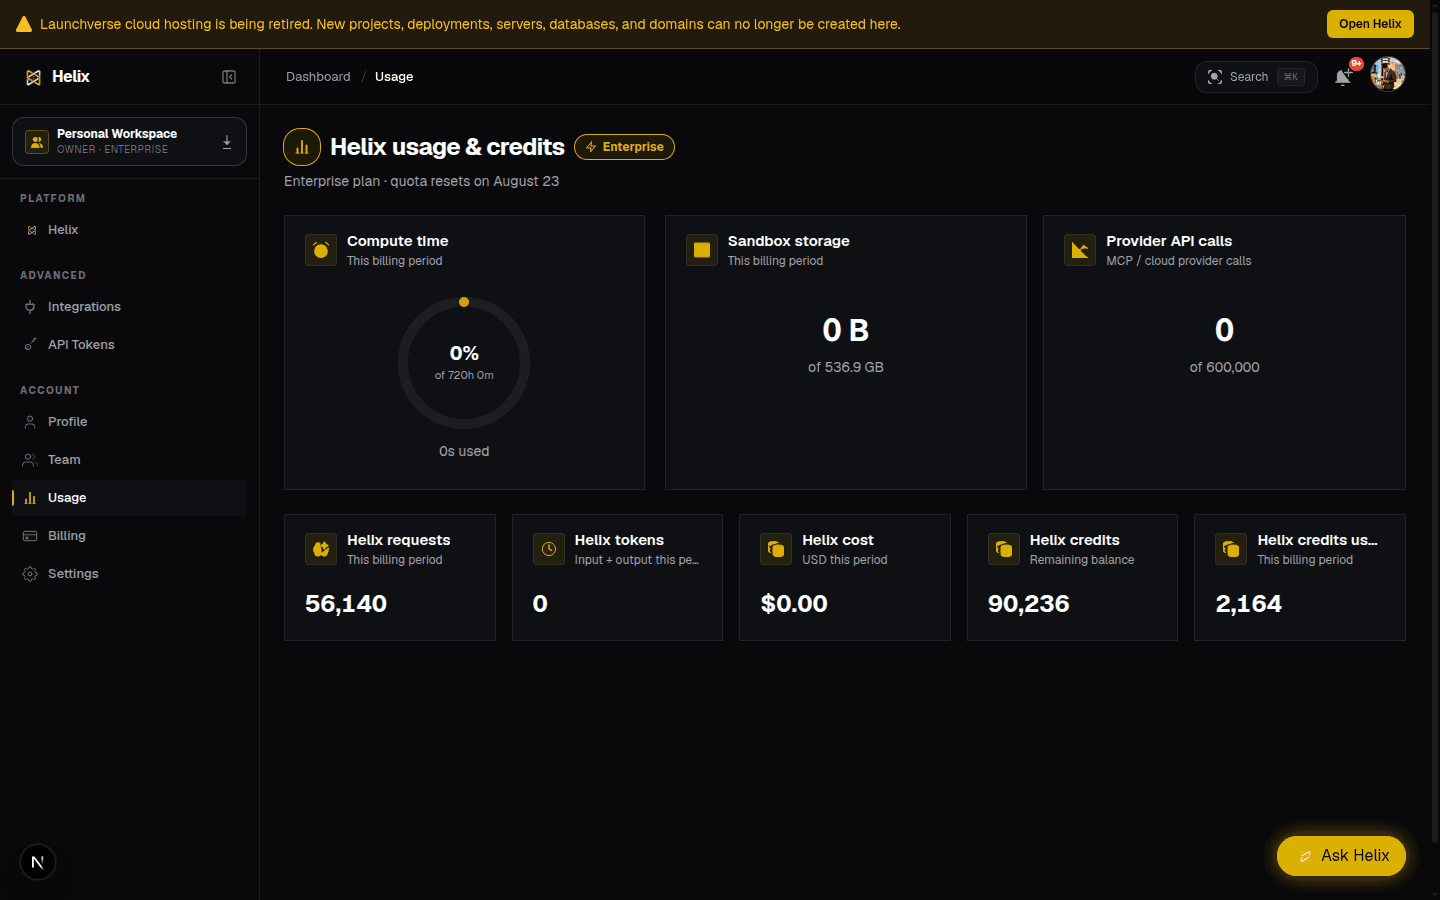Click the usage chart icon beside page title

click(302, 147)
